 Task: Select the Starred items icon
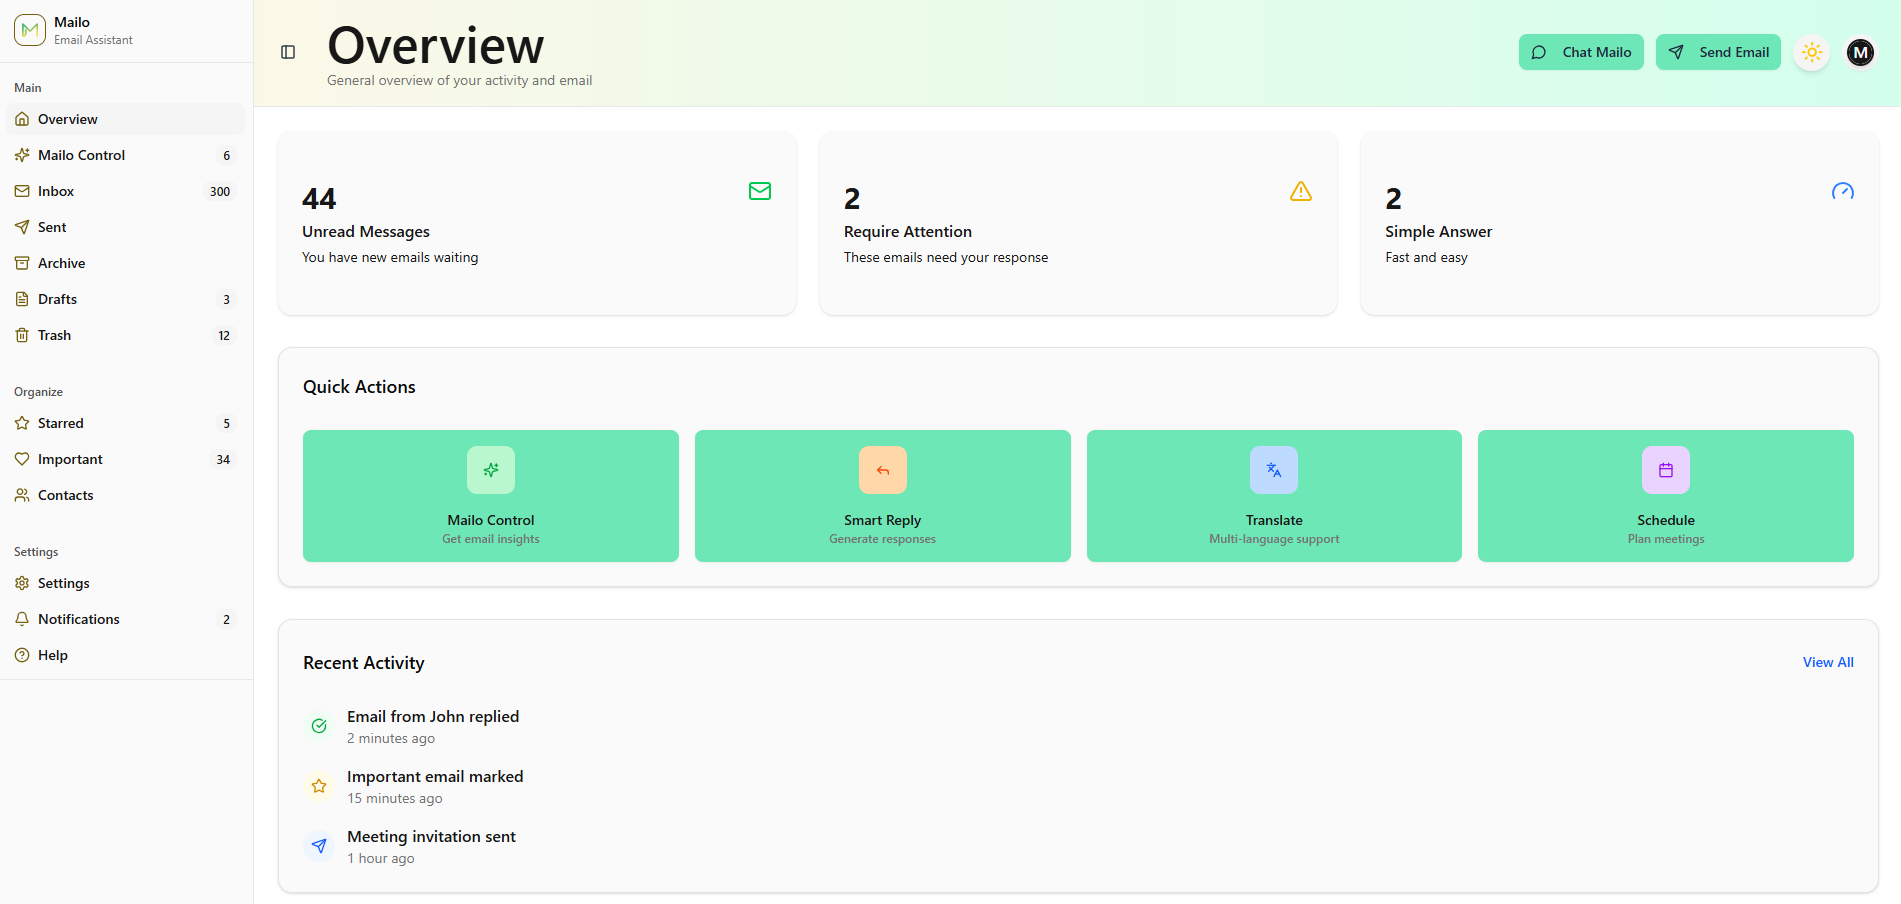pos(22,423)
